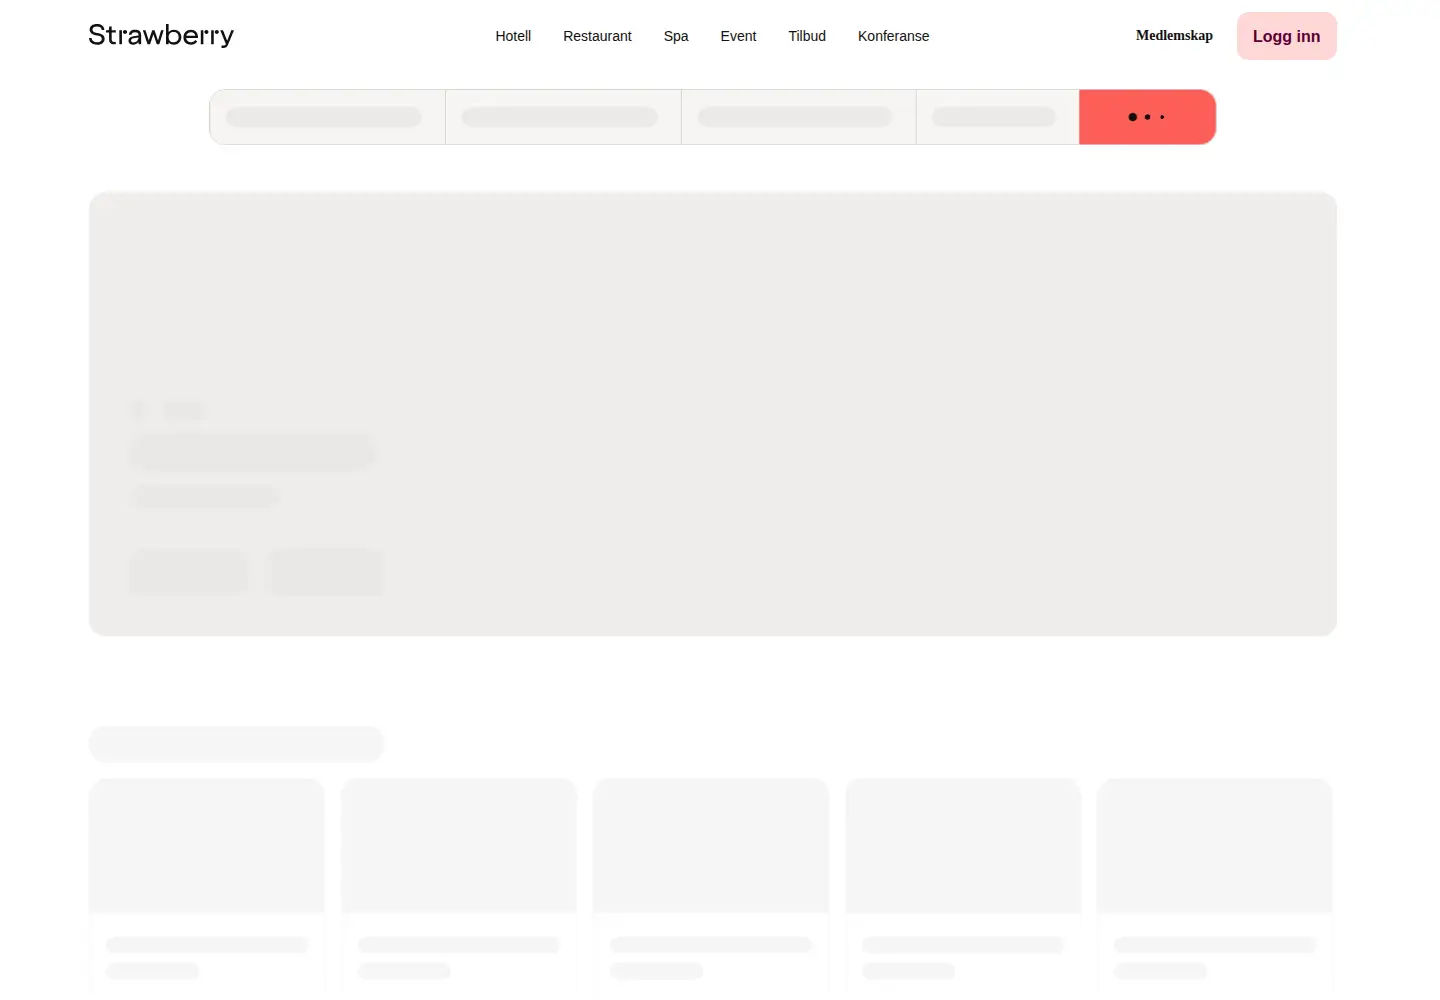This screenshot has width=1440, height=1000.
Task: Open the Hotell menu item
Action: point(513,36)
